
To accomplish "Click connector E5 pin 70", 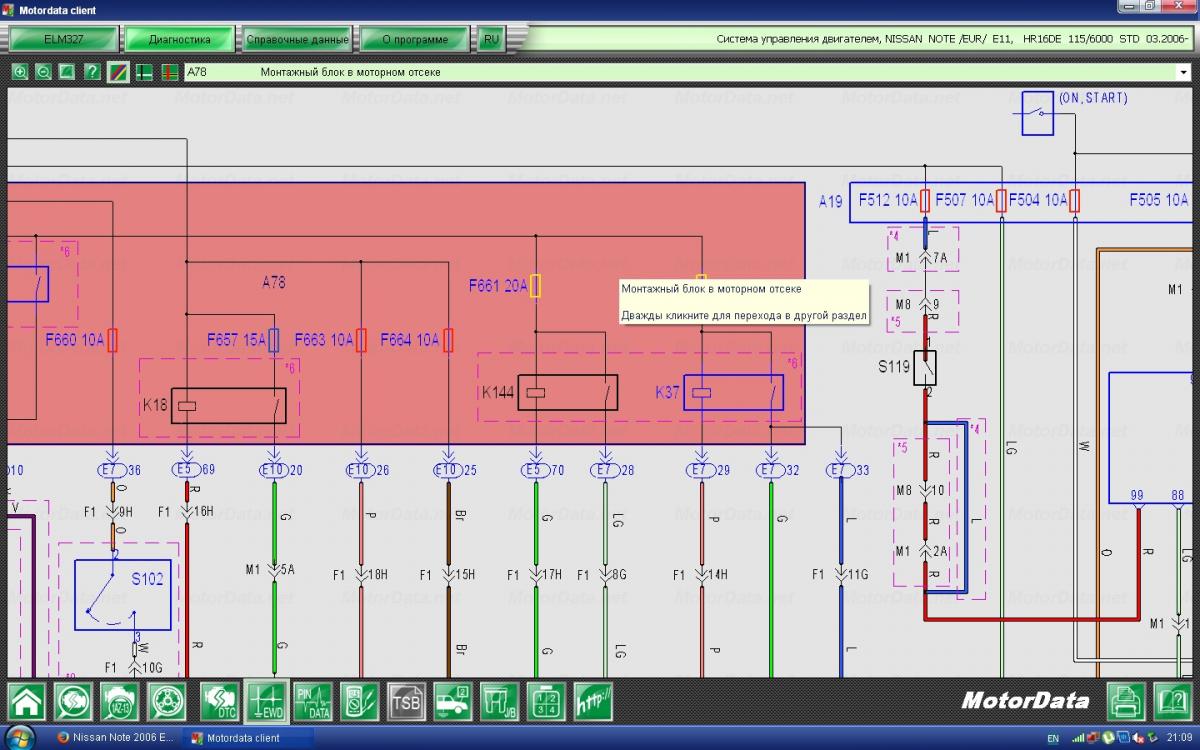I will pos(536,469).
